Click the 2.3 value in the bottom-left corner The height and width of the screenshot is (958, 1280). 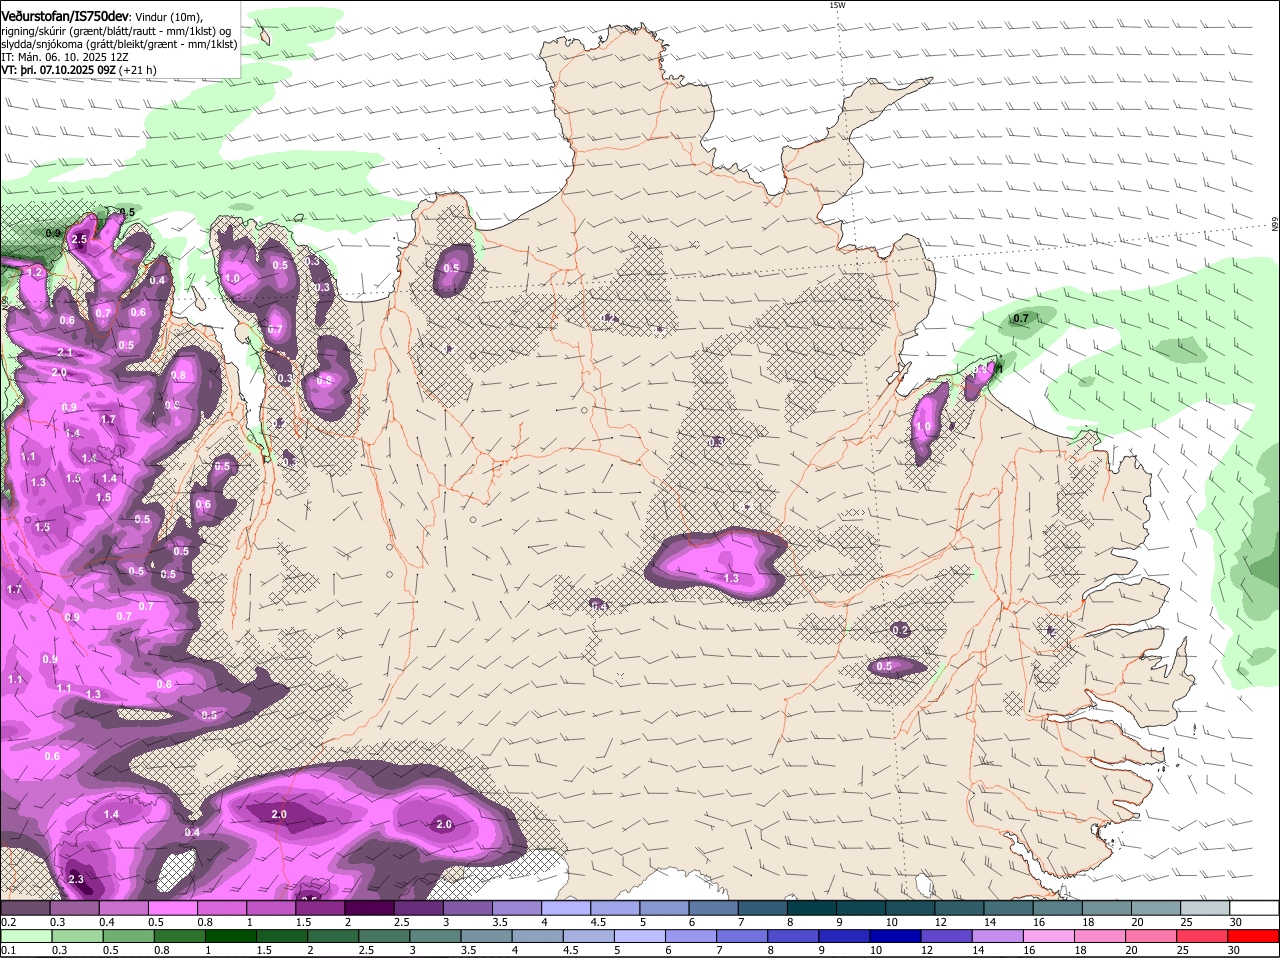click(76, 879)
